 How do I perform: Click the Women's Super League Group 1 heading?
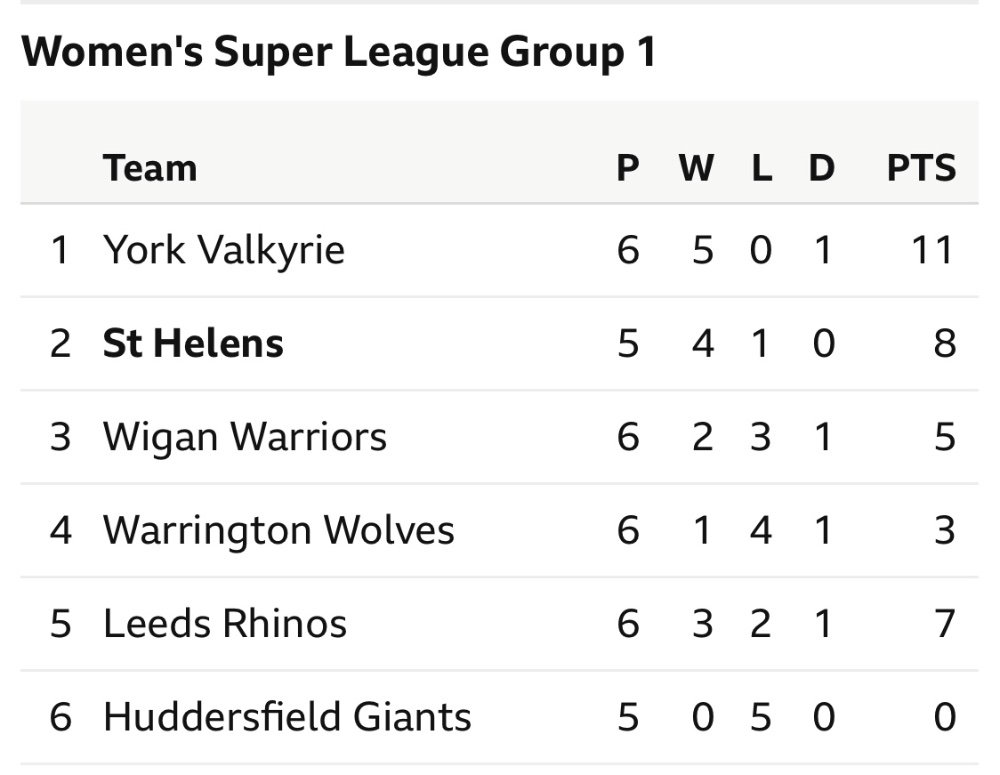[339, 52]
